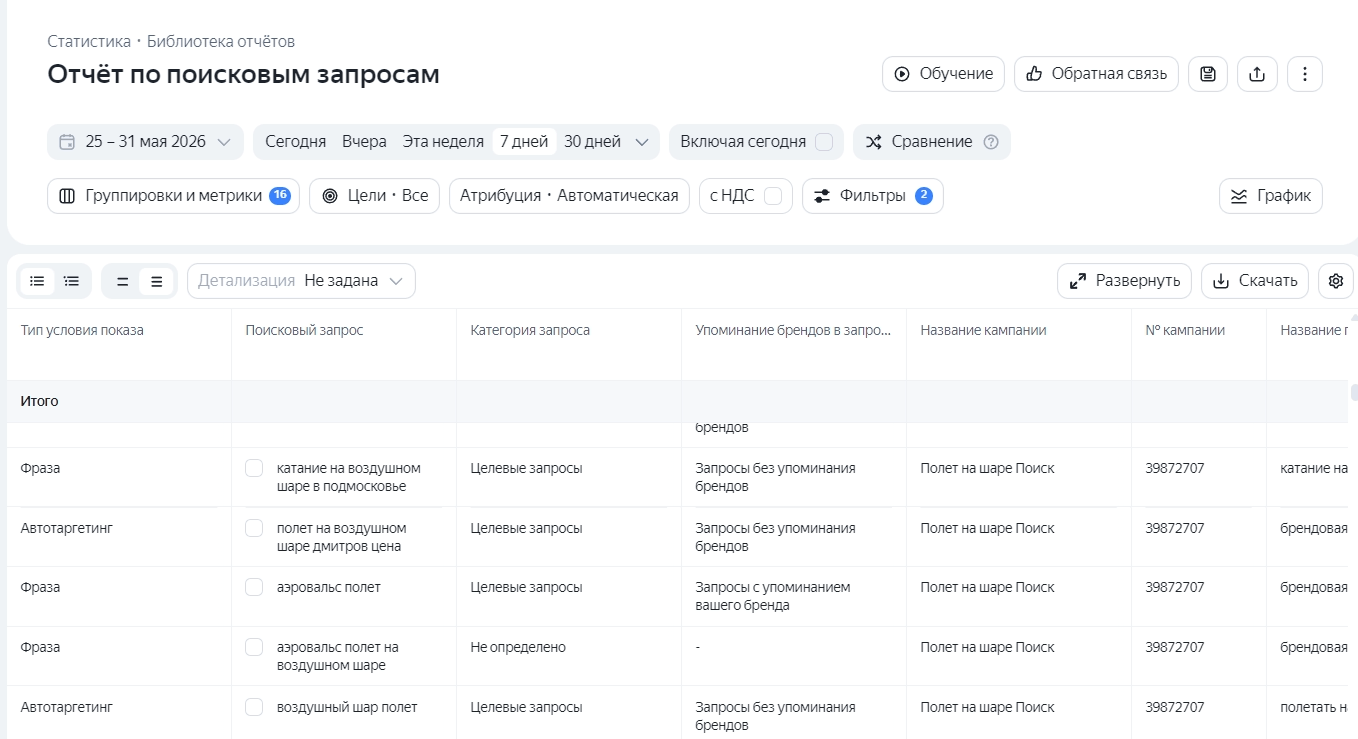This screenshot has width=1358, height=739.
Task: Switch to compact row density icon
Action: pos(122,281)
